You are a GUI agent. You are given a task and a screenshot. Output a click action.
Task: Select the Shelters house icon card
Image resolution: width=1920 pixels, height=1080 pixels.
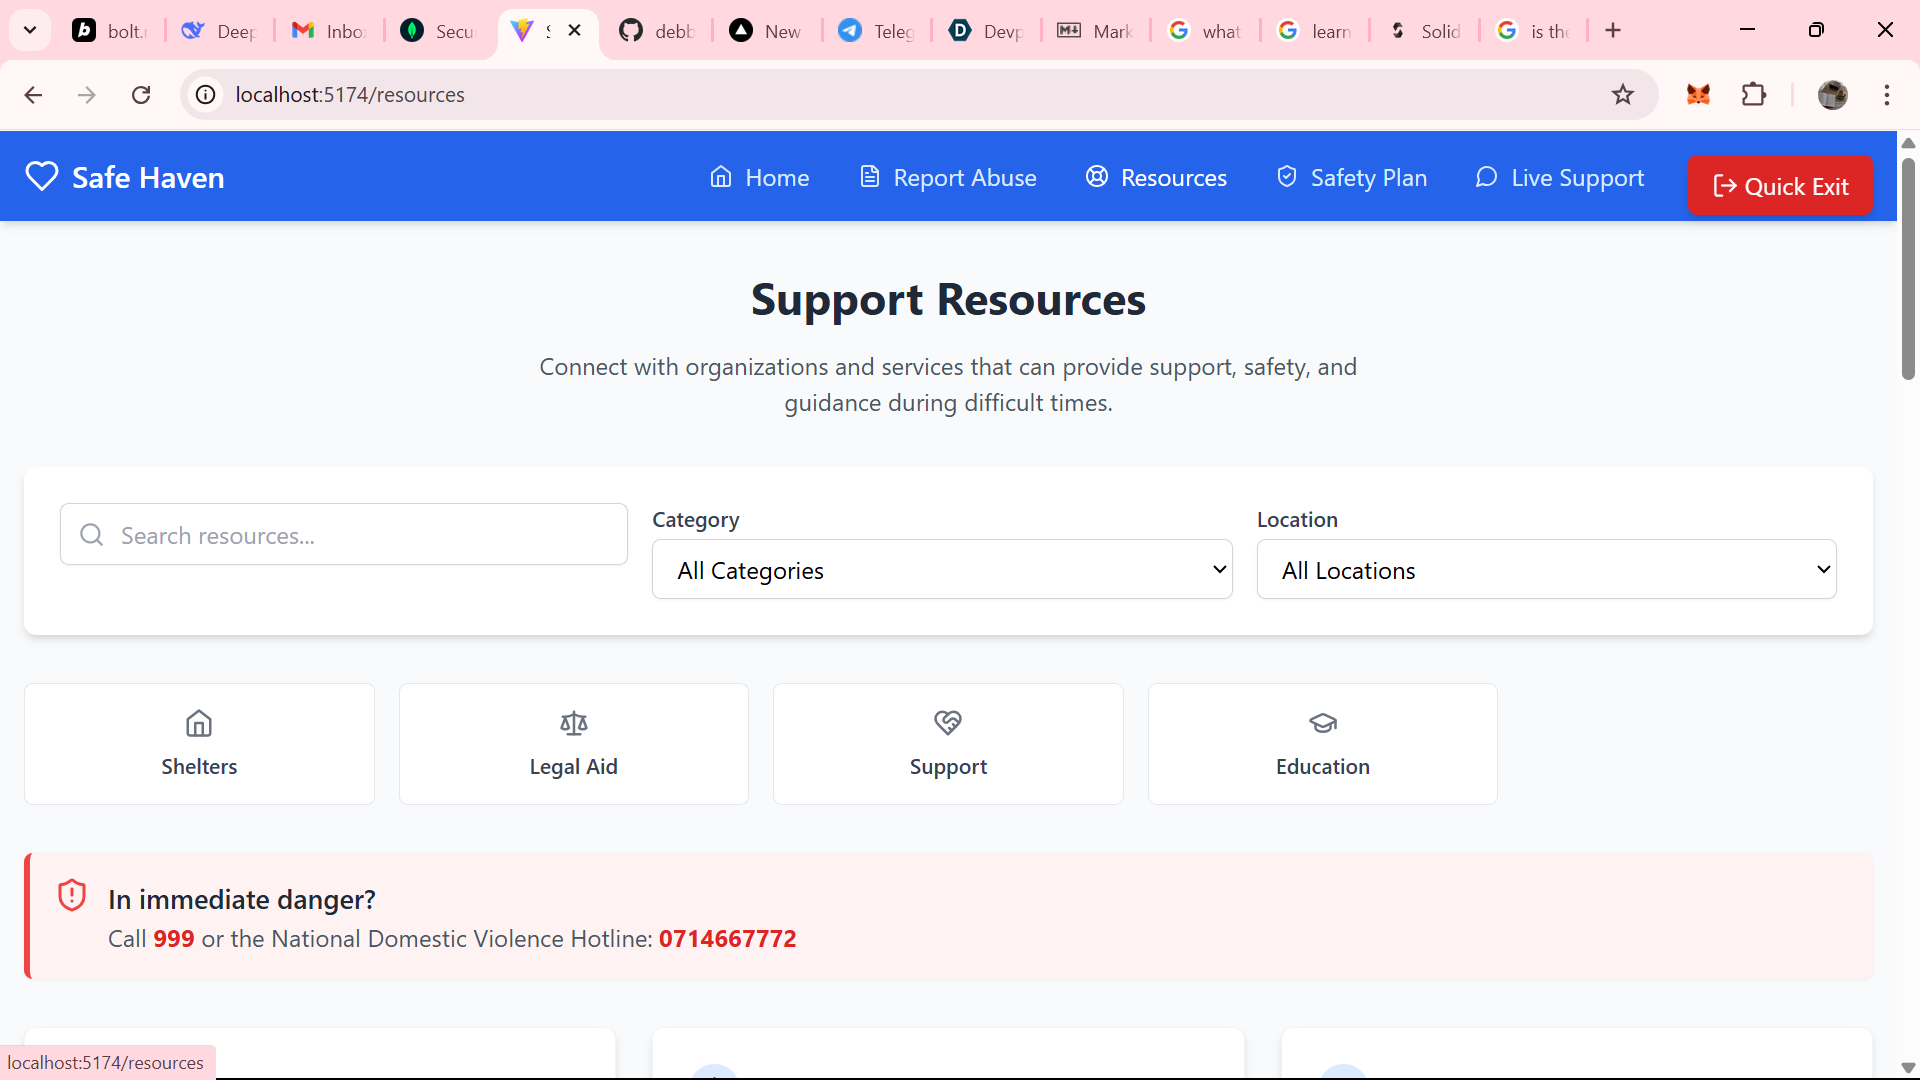tap(199, 723)
